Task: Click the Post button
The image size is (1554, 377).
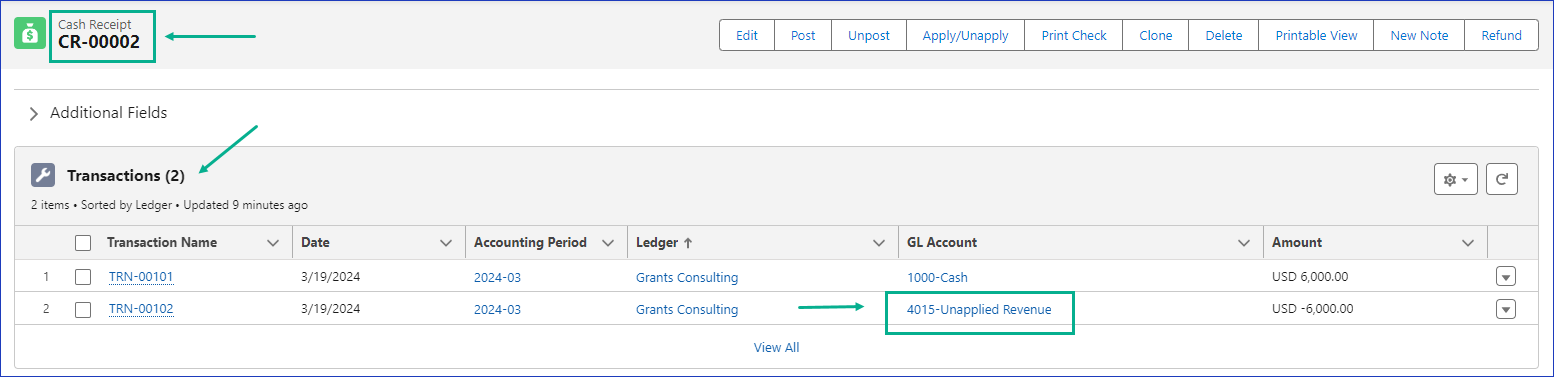Action: [803, 35]
